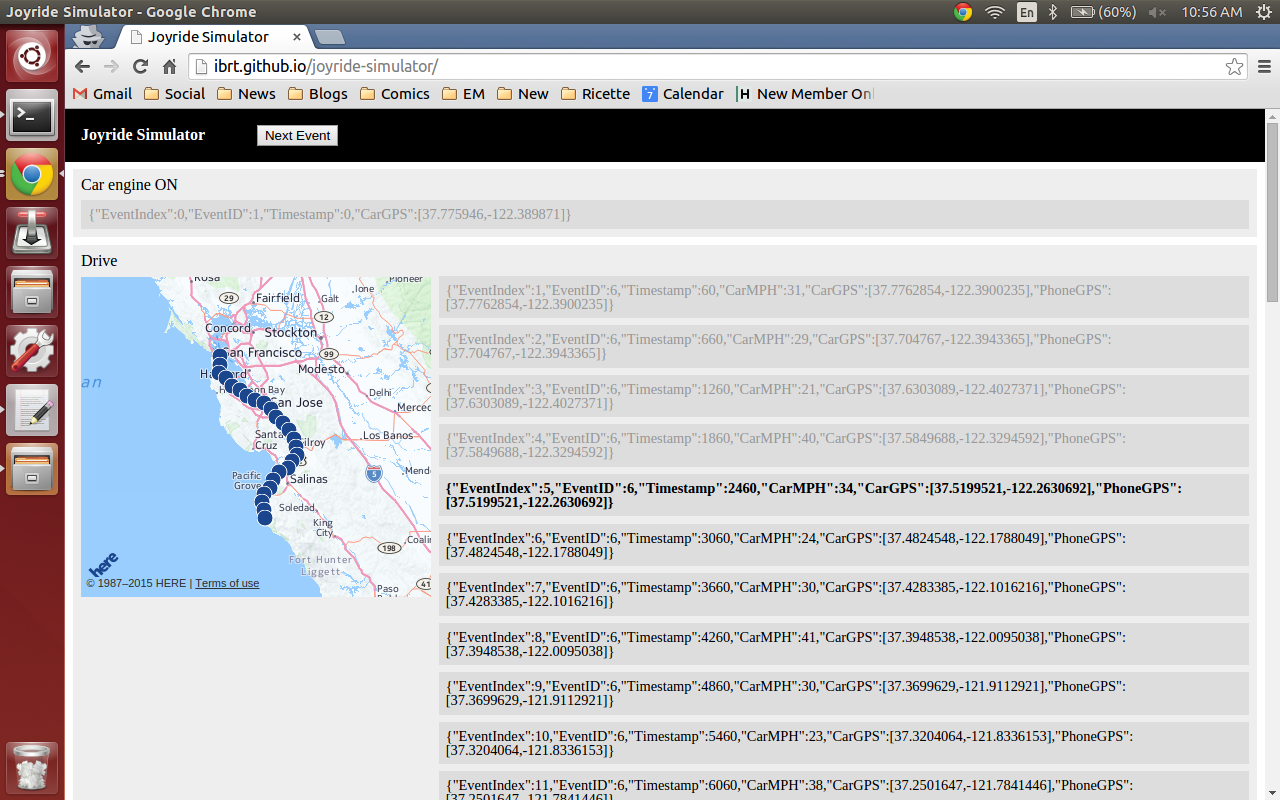Open the Comics bookmarks folder
This screenshot has height=800, width=1280.
point(395,94)
